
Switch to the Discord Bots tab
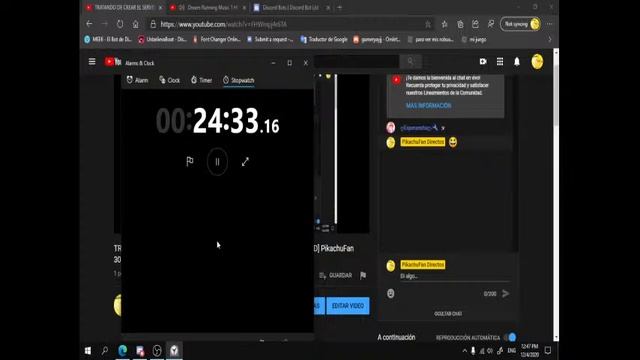[291, 7]
